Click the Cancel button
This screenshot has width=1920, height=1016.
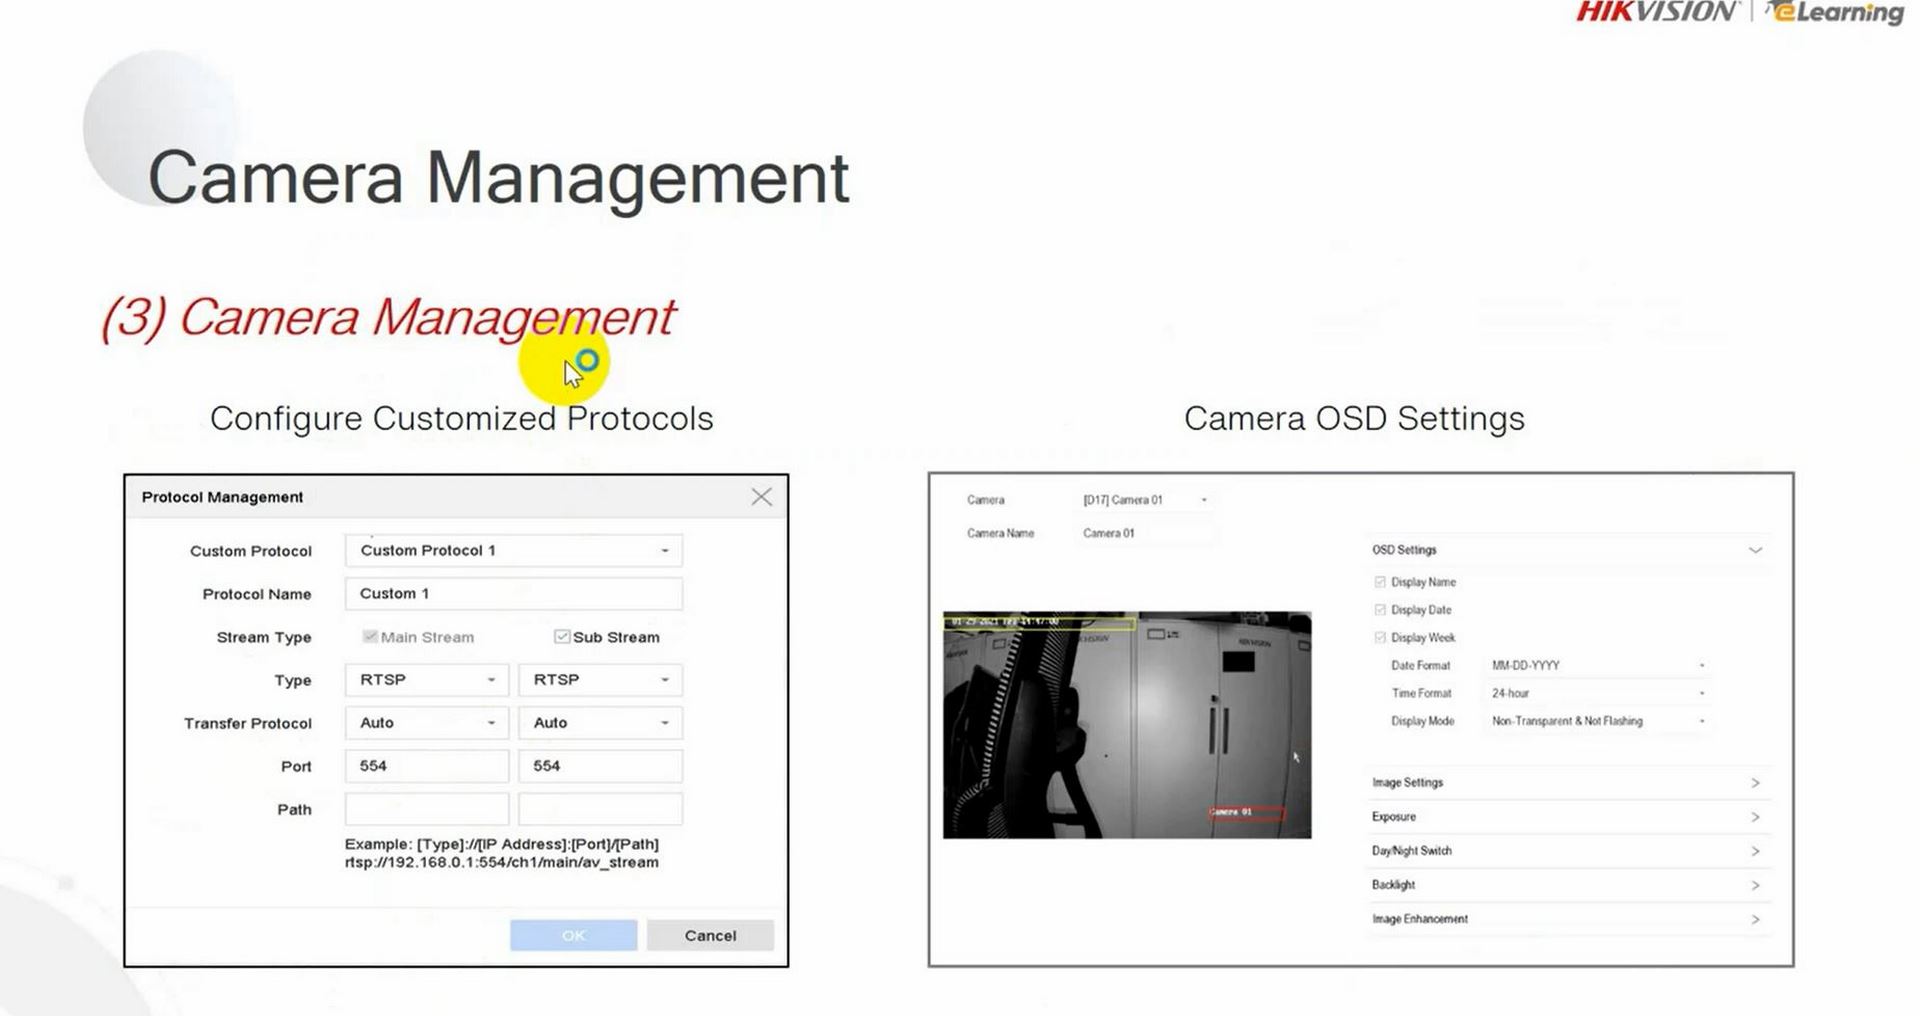point(709,935)
